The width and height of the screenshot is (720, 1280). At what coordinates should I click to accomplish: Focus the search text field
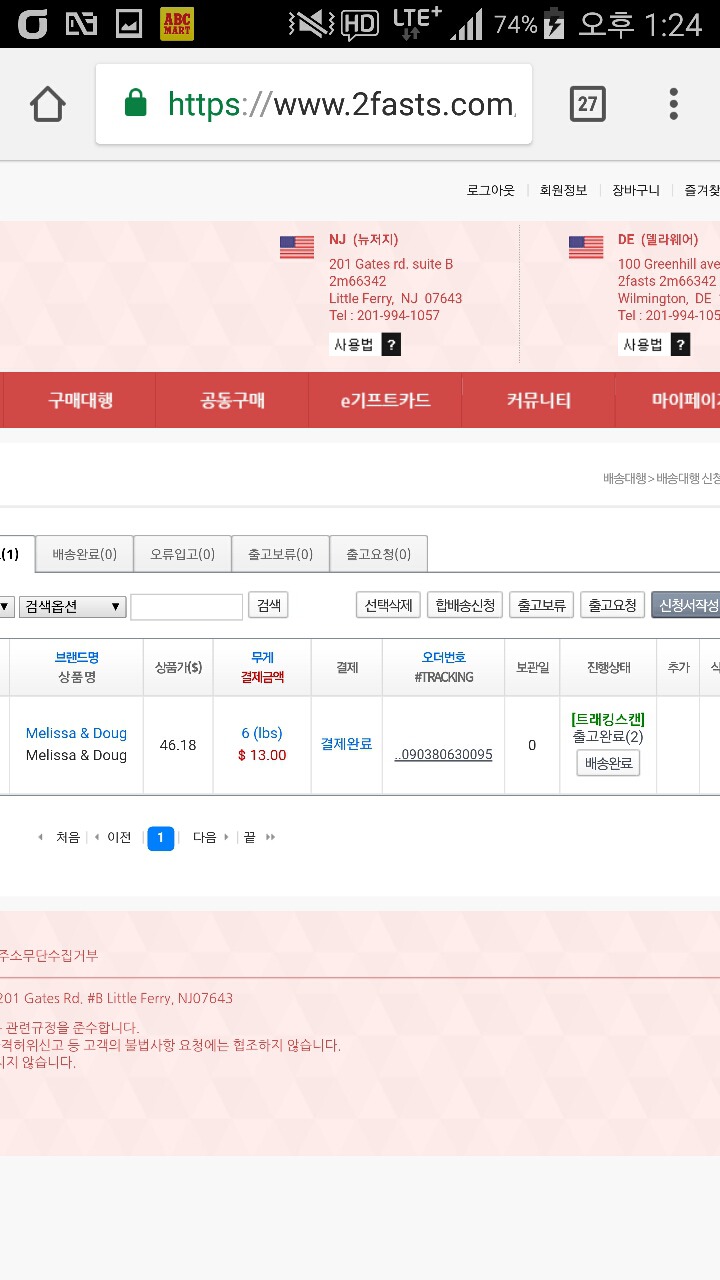186,607
